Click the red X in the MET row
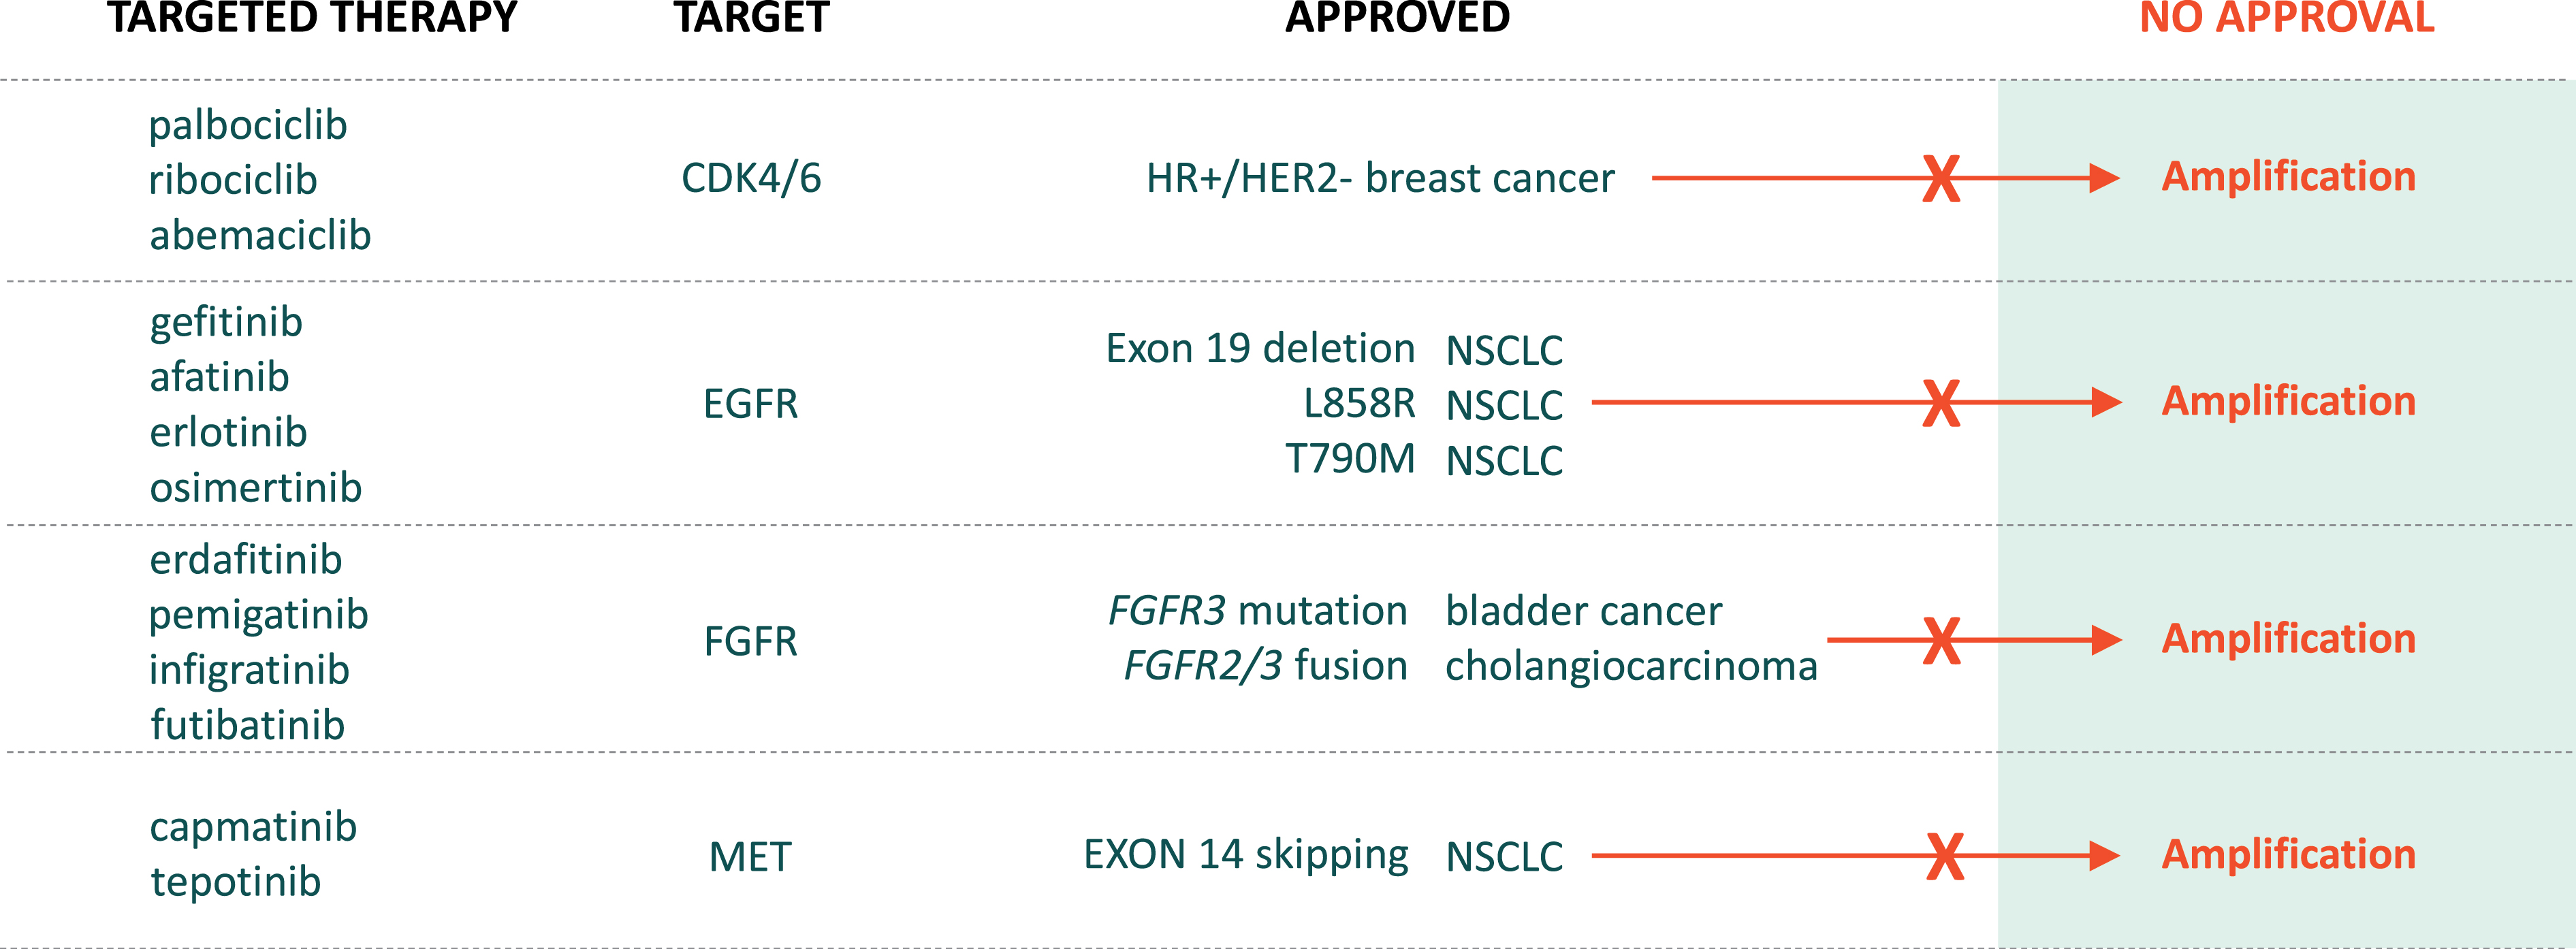 pyautogui.click(x=1945, y=856)
